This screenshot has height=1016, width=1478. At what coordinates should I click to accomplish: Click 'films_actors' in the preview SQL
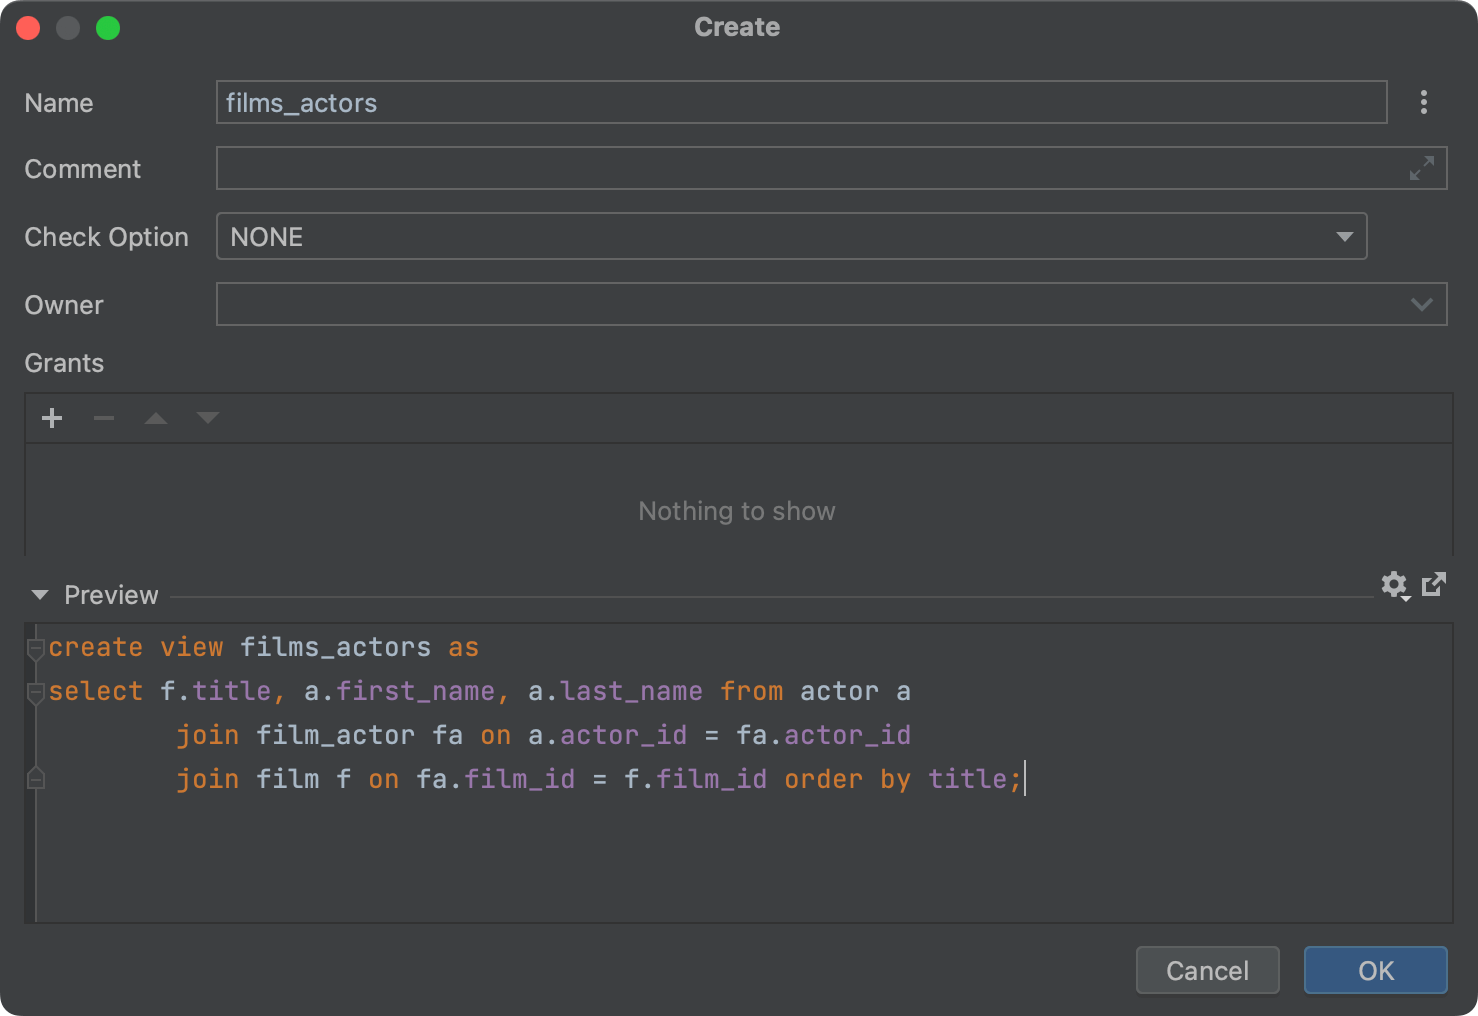pos(336,647)
